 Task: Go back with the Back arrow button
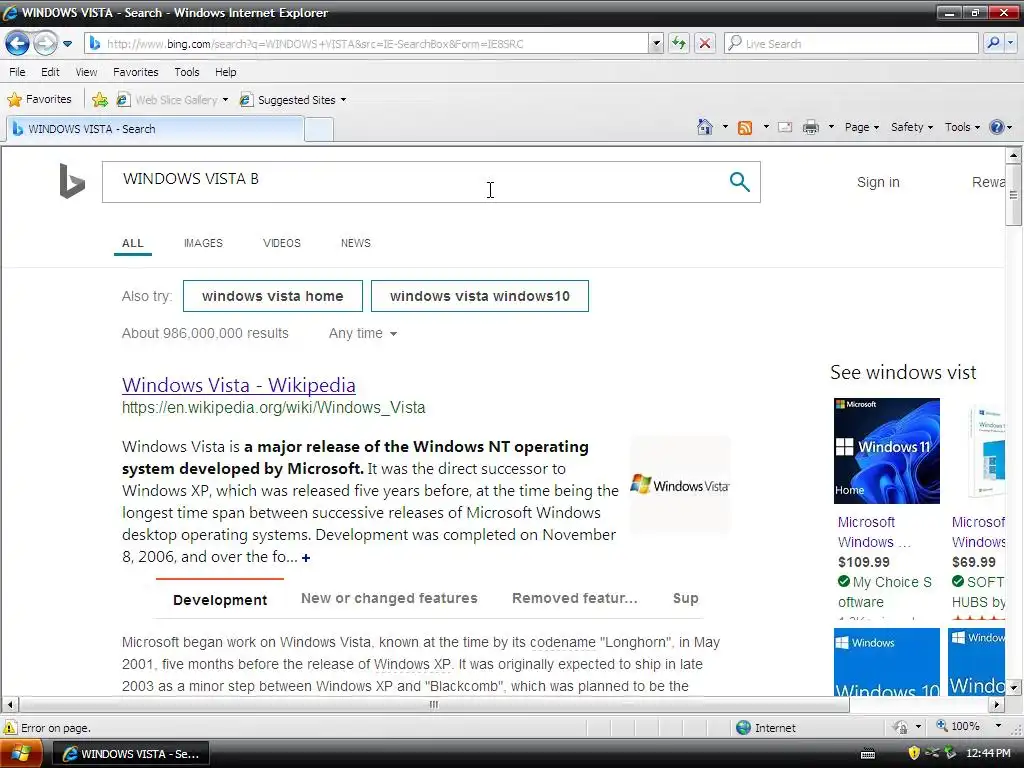pyautogui.click(x=18, y=44)
